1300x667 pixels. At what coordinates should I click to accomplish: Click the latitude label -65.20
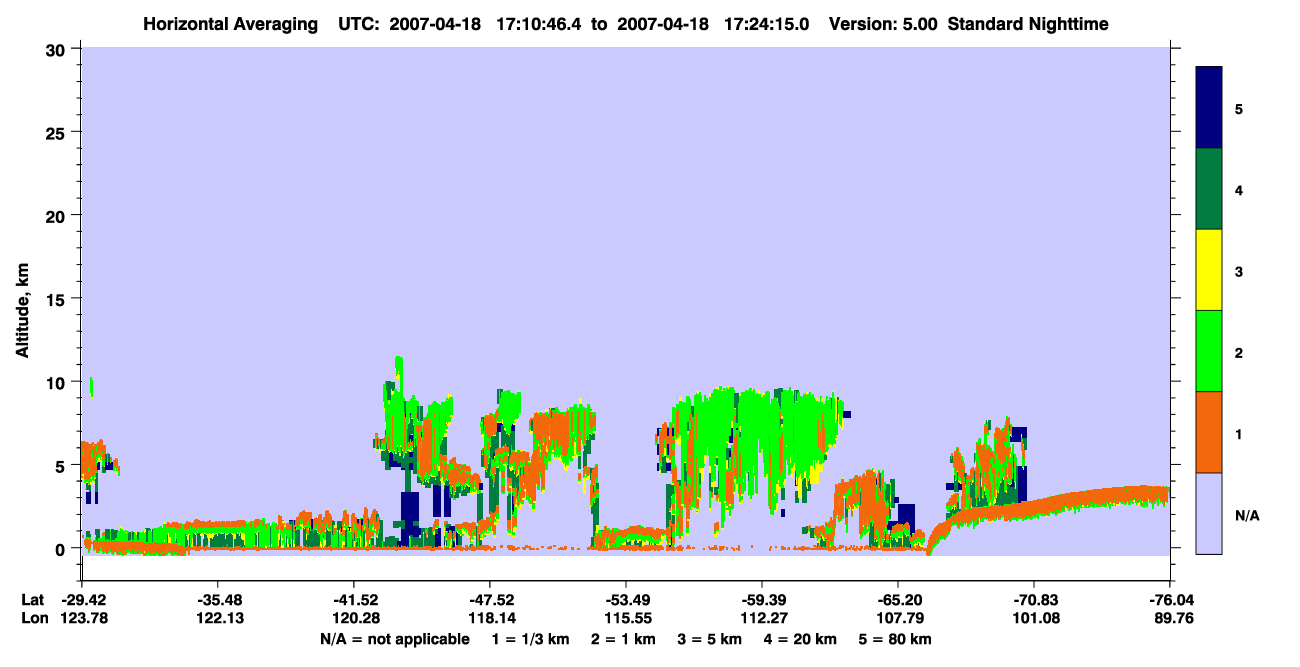897,601
